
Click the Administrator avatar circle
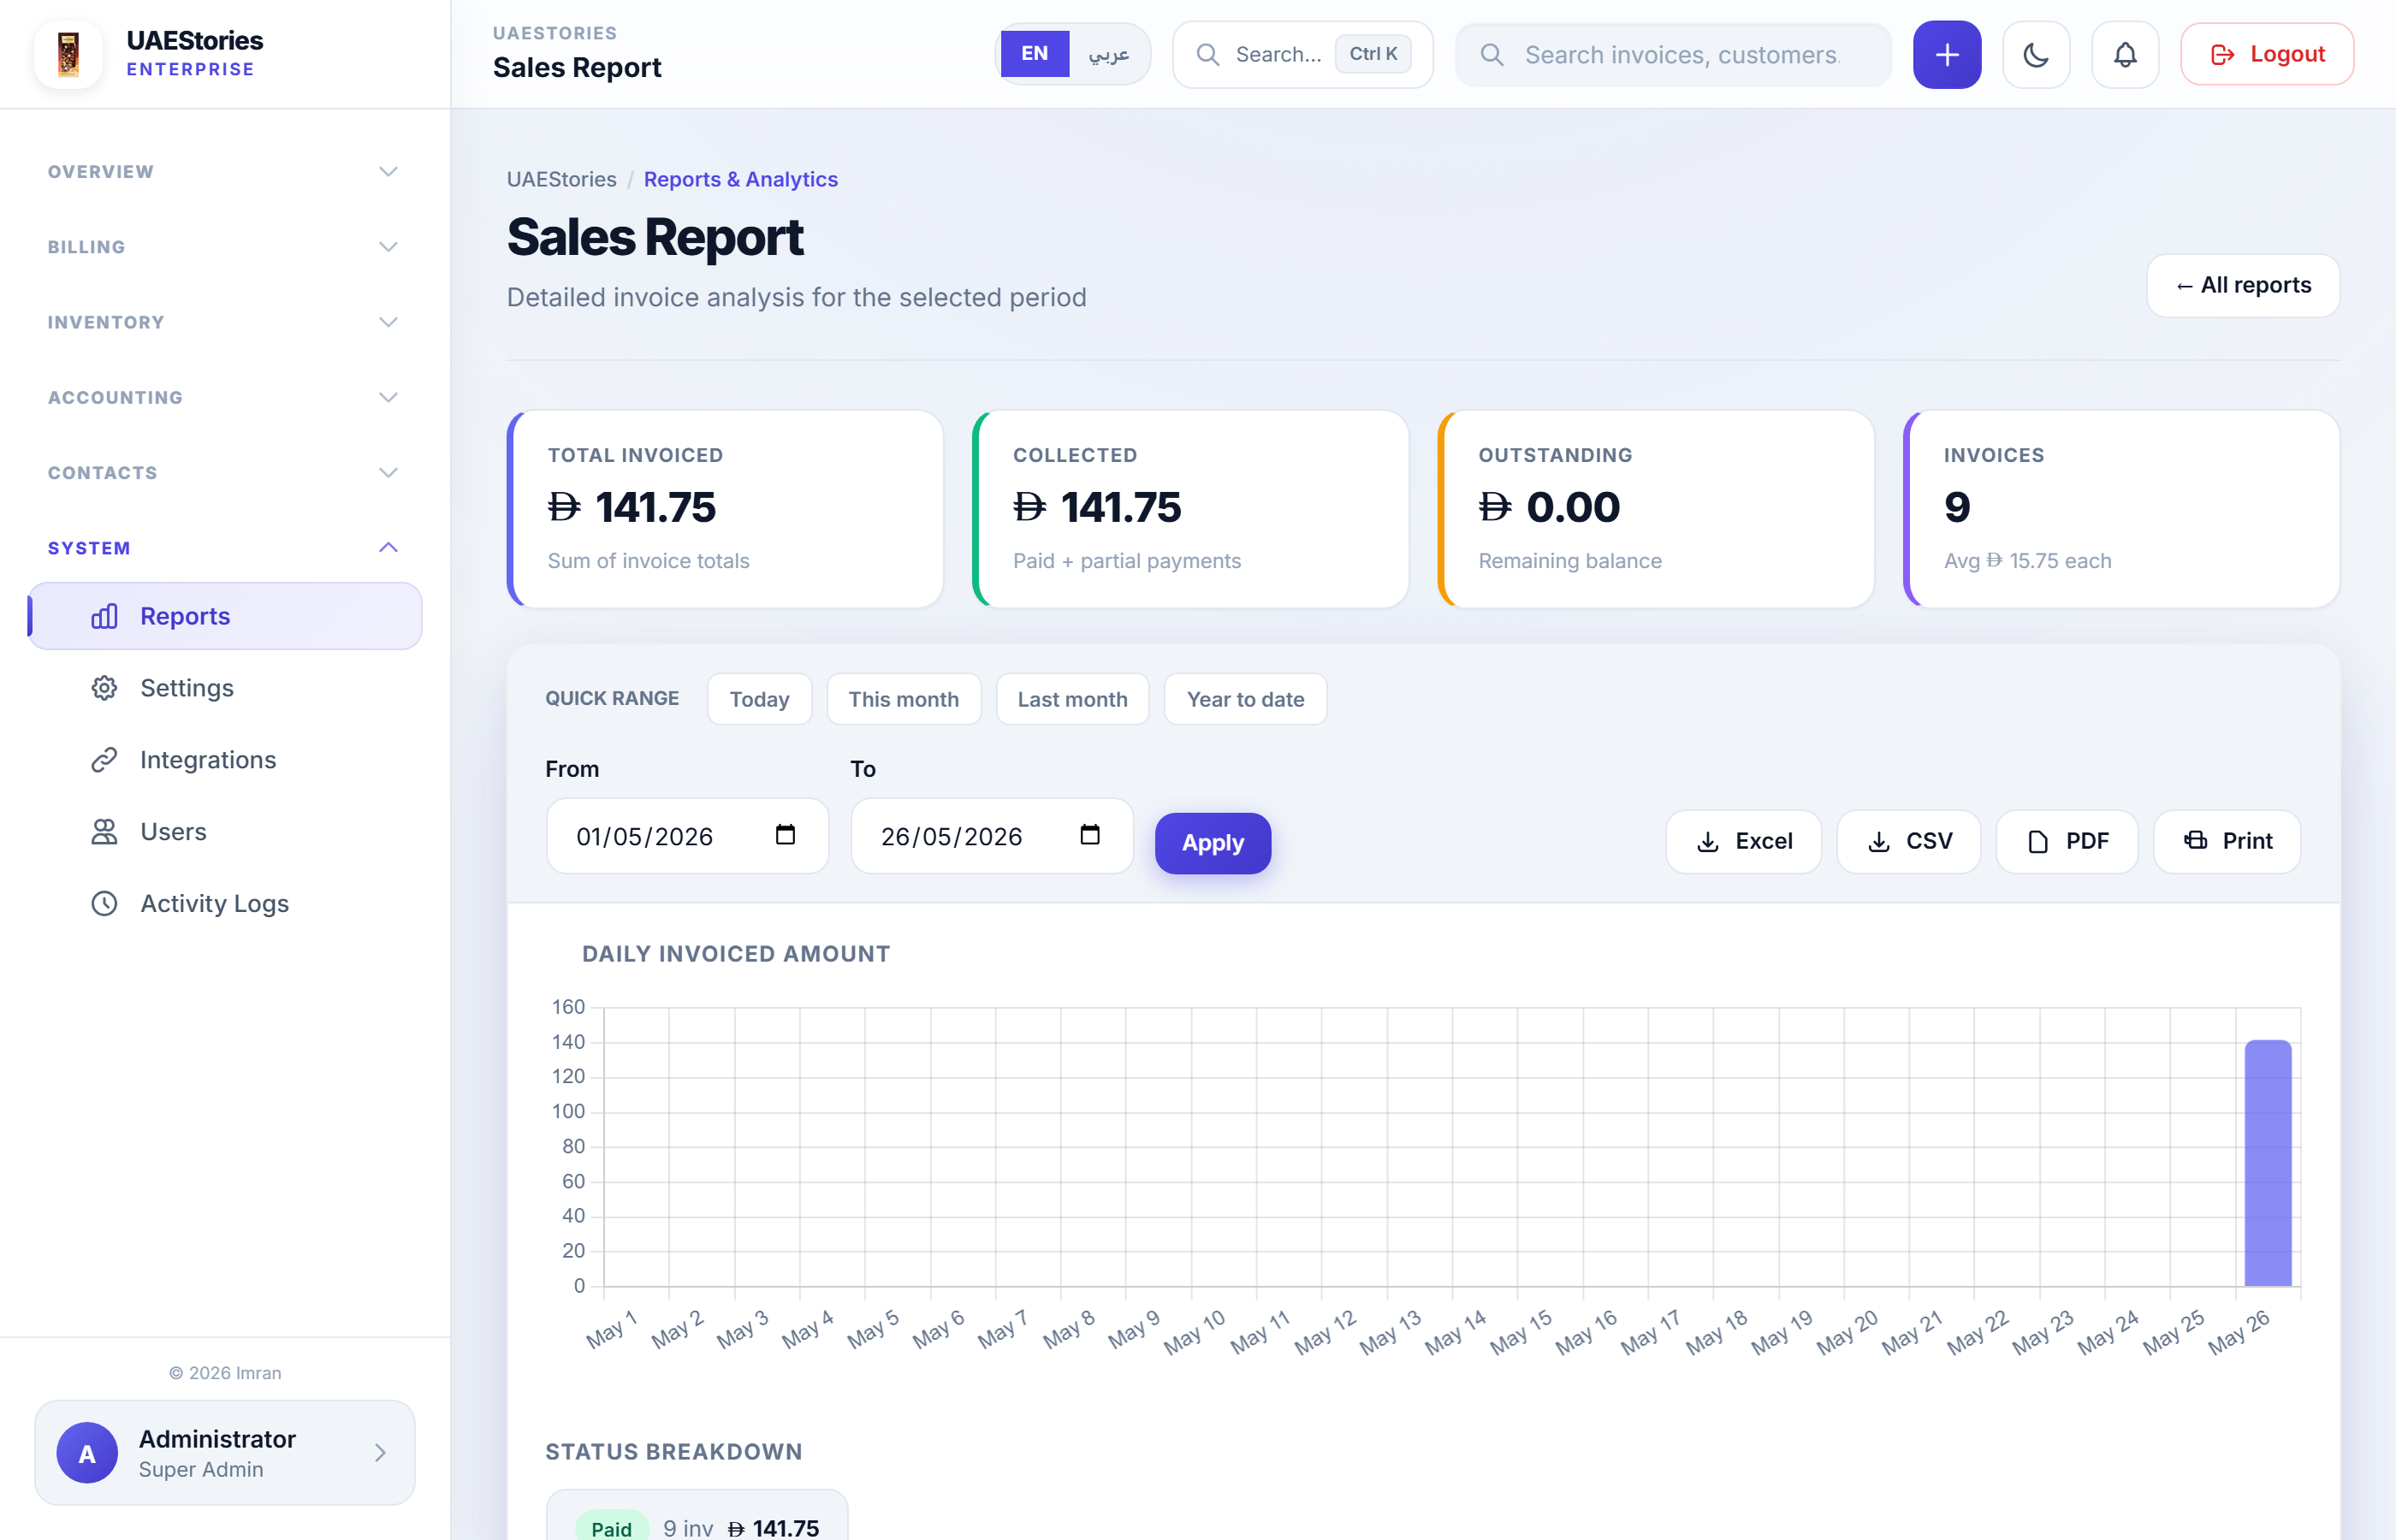pyautogui.click(x=87, y=1453)
